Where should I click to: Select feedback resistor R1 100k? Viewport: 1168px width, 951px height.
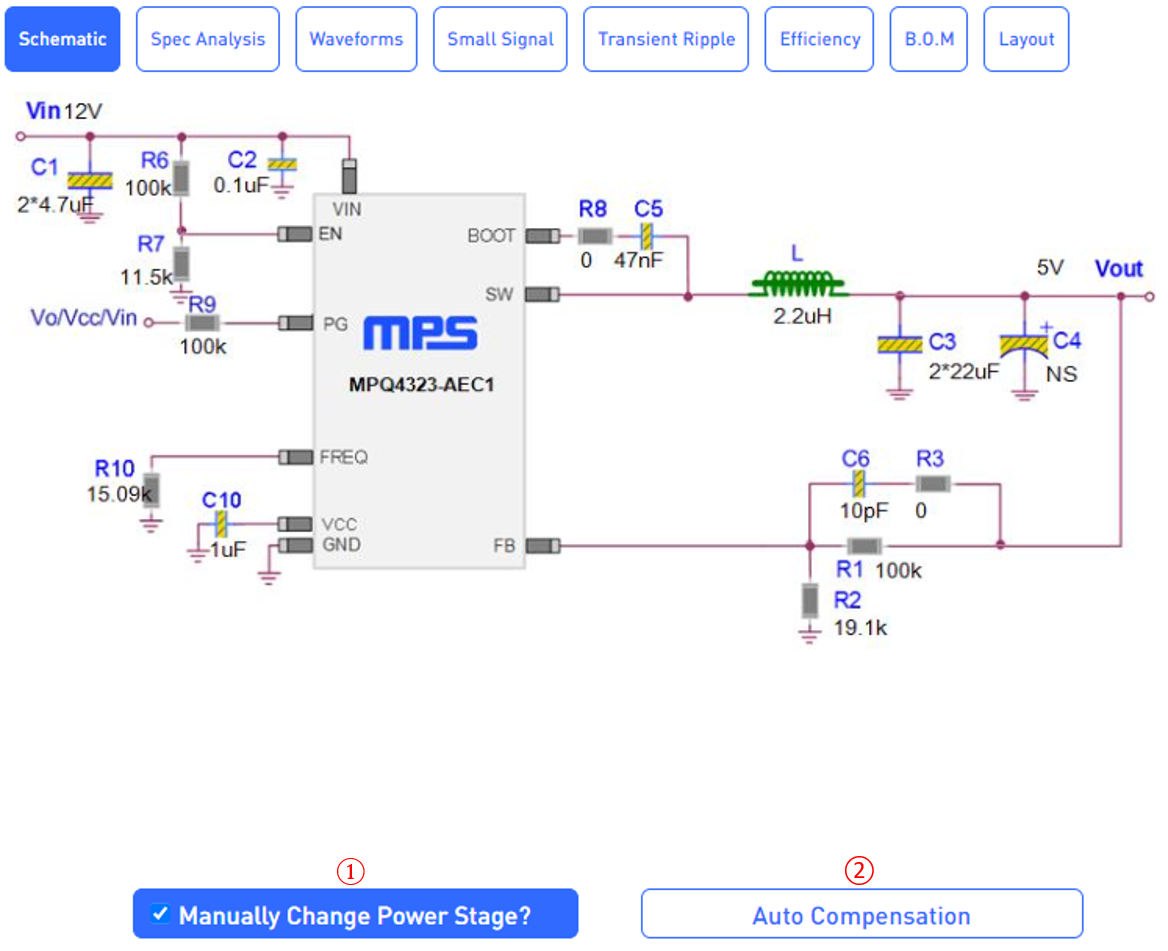click(862, 547)
